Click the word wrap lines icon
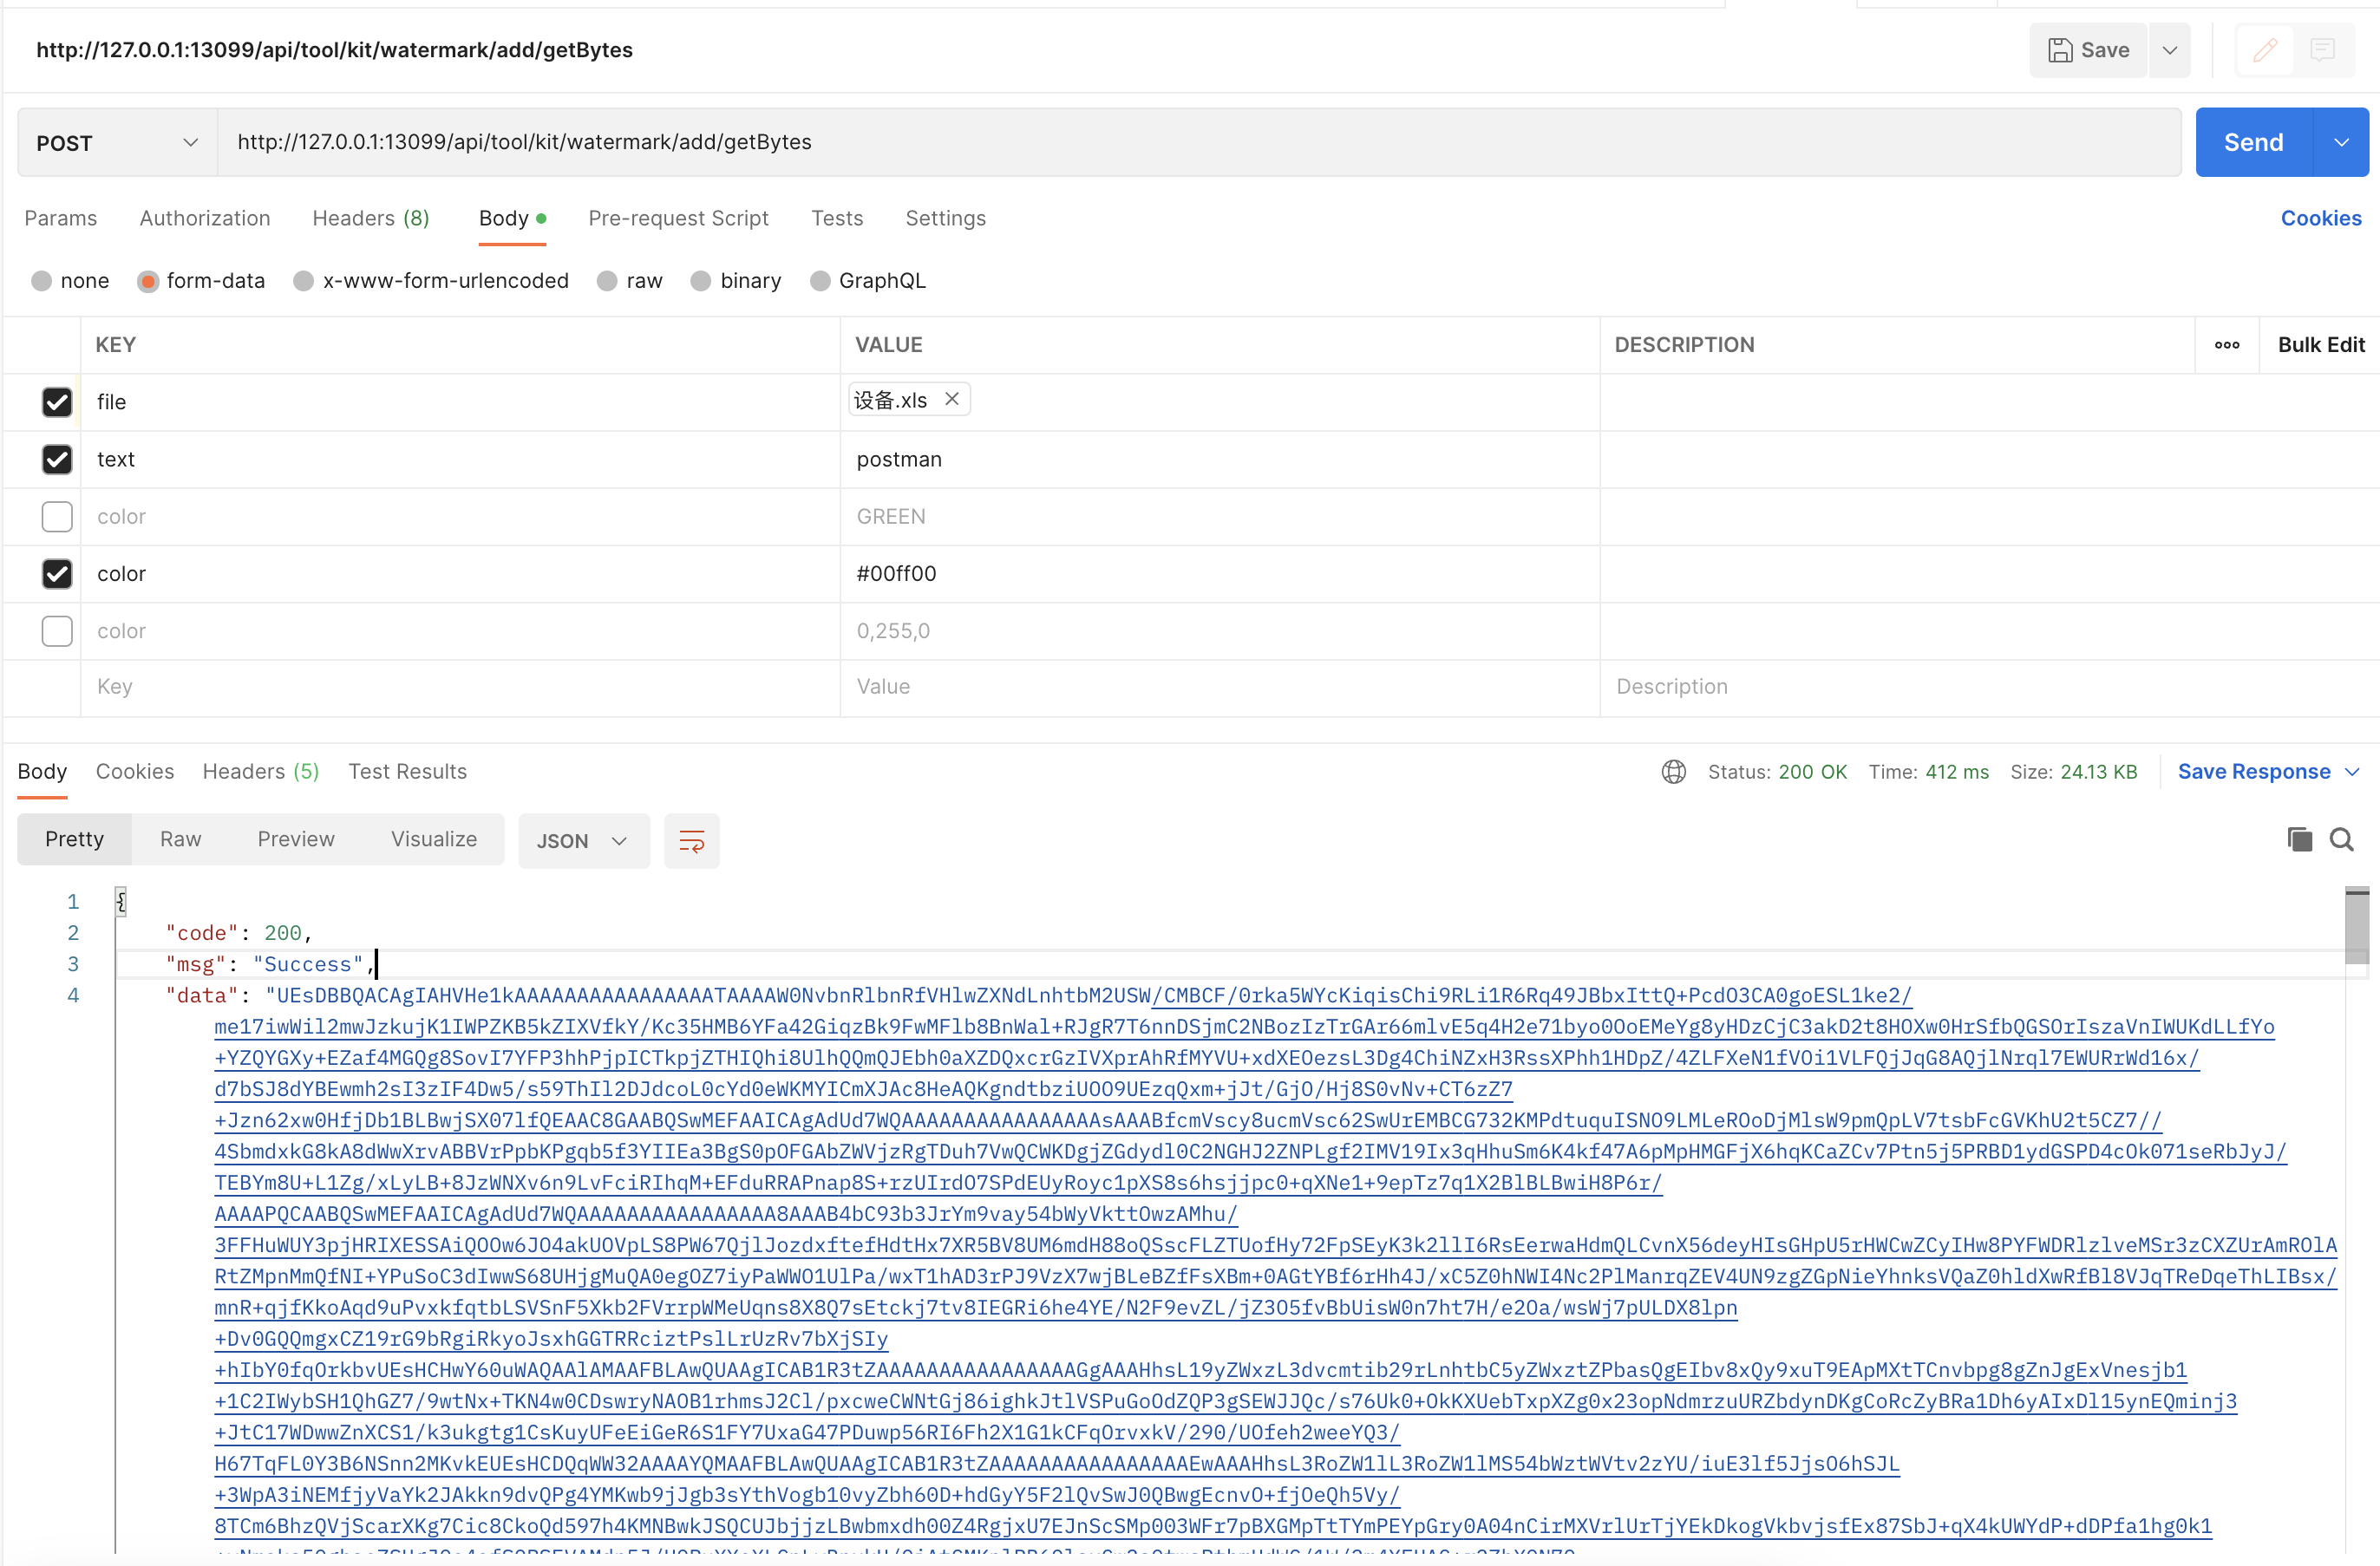2380x1566 pixels. [x=691, y=840]
